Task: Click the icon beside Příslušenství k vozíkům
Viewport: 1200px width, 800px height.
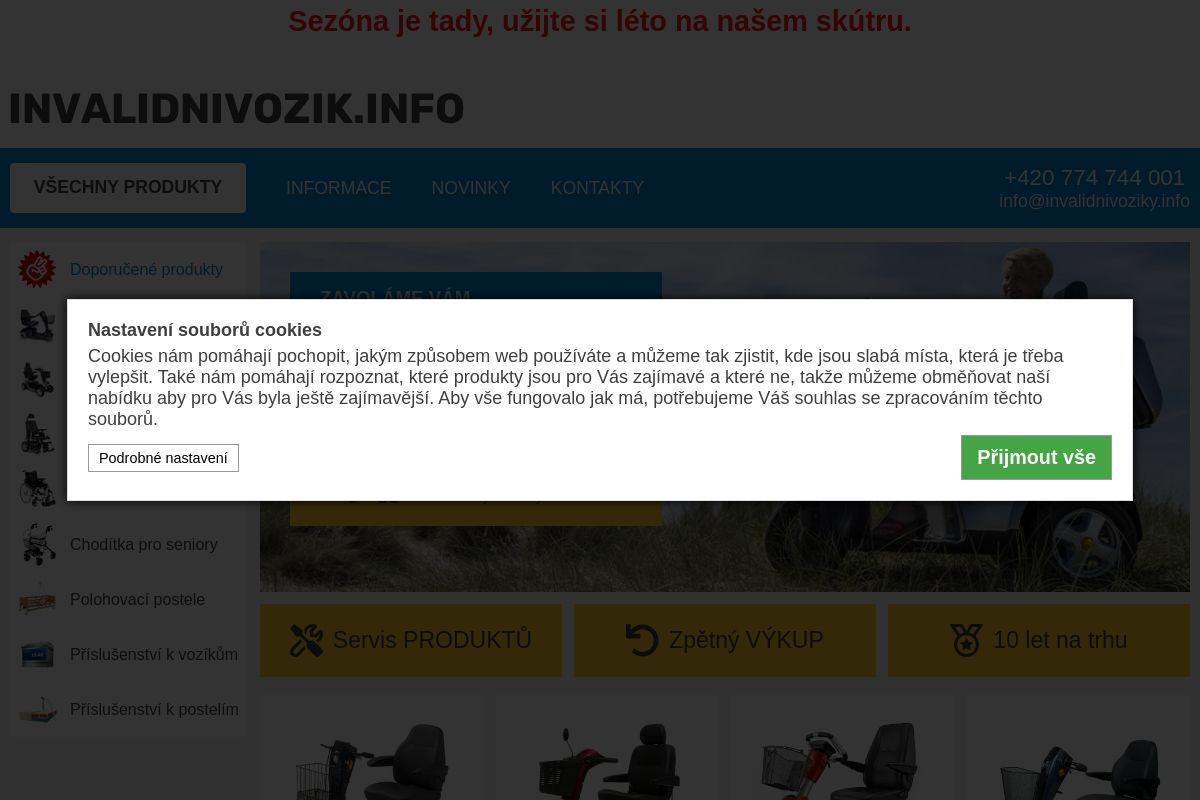Action: tap(38, 655)
